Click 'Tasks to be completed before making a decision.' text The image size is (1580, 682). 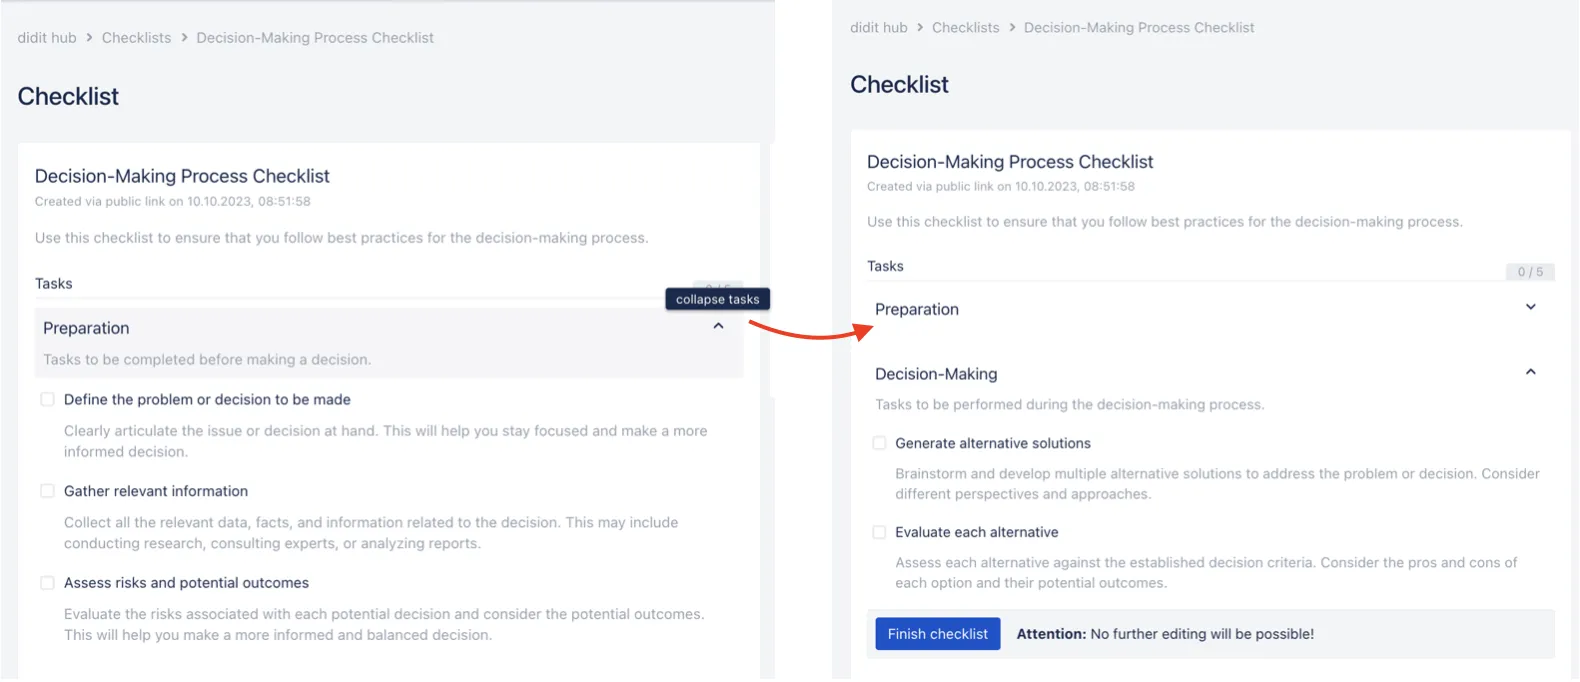(207, 360)
